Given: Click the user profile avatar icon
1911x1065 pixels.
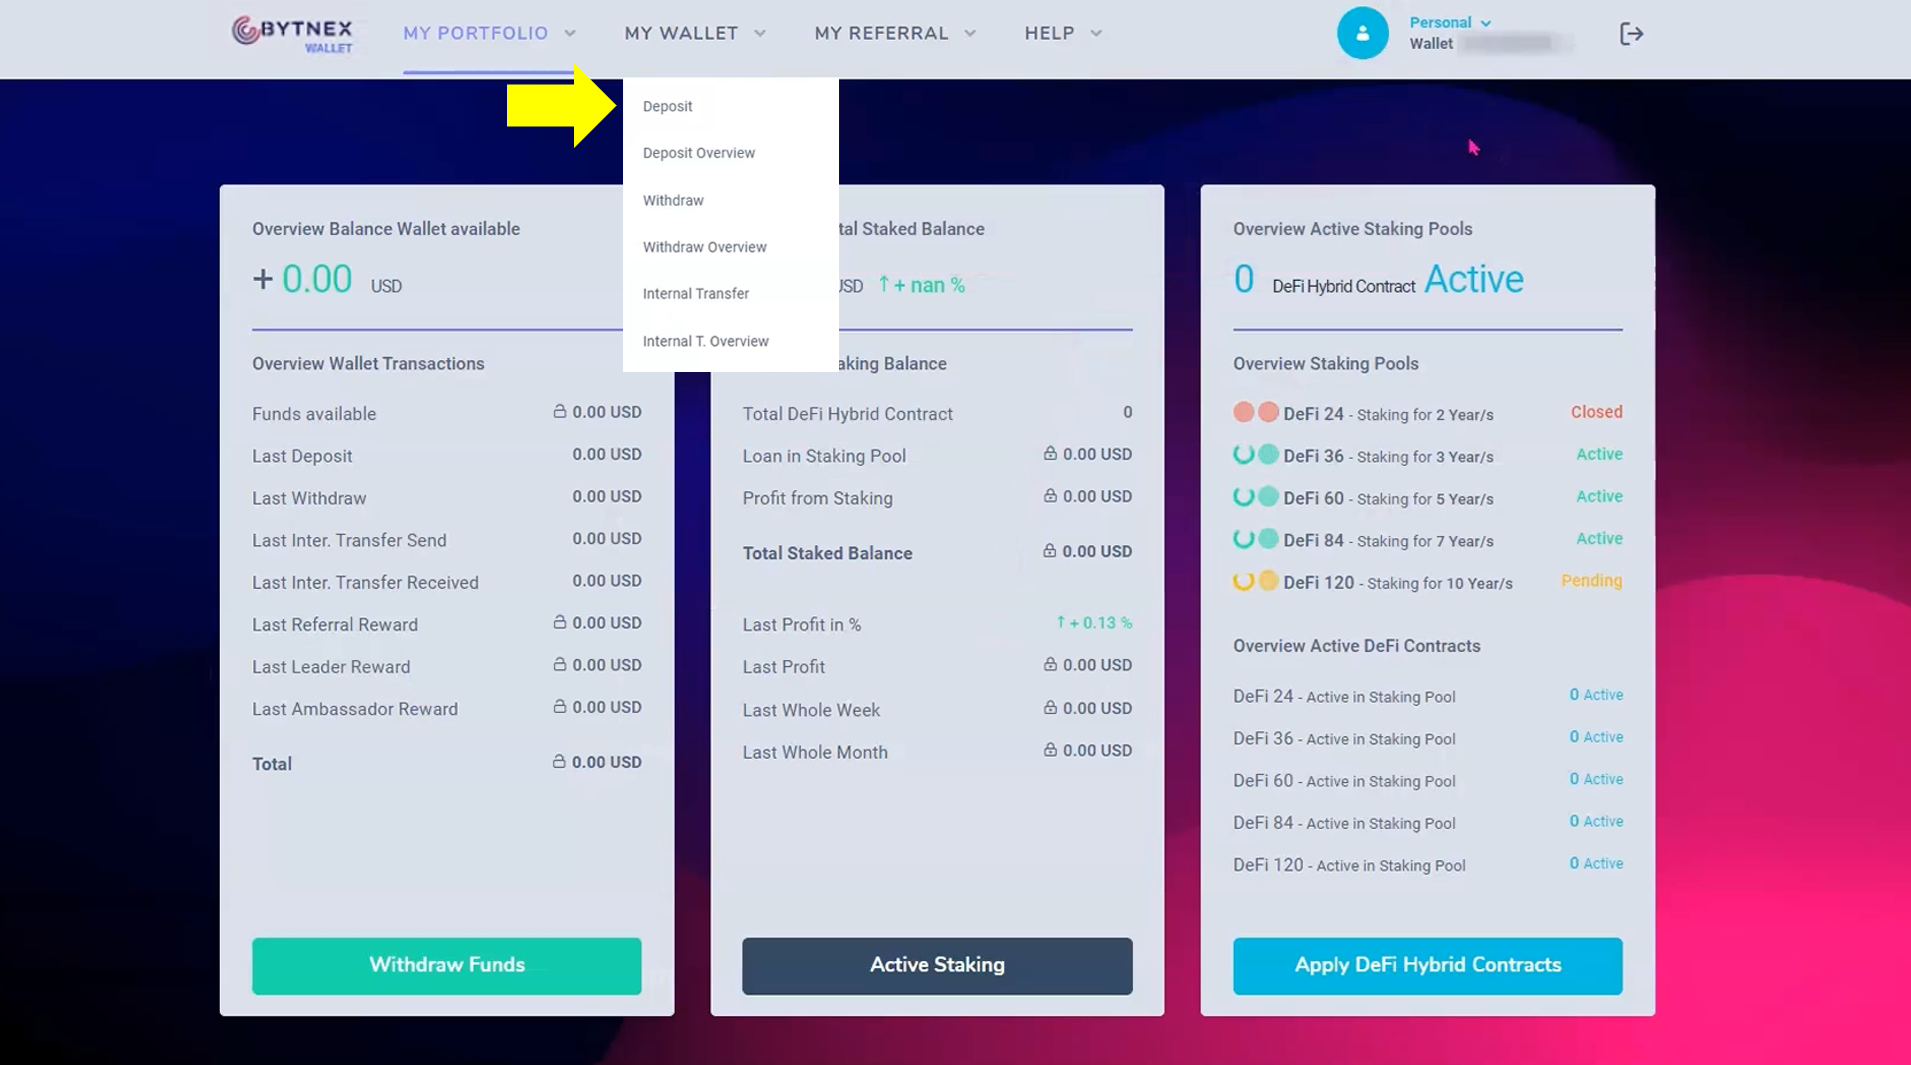Looking at the screenshot, I should [x=1362, y=34].
